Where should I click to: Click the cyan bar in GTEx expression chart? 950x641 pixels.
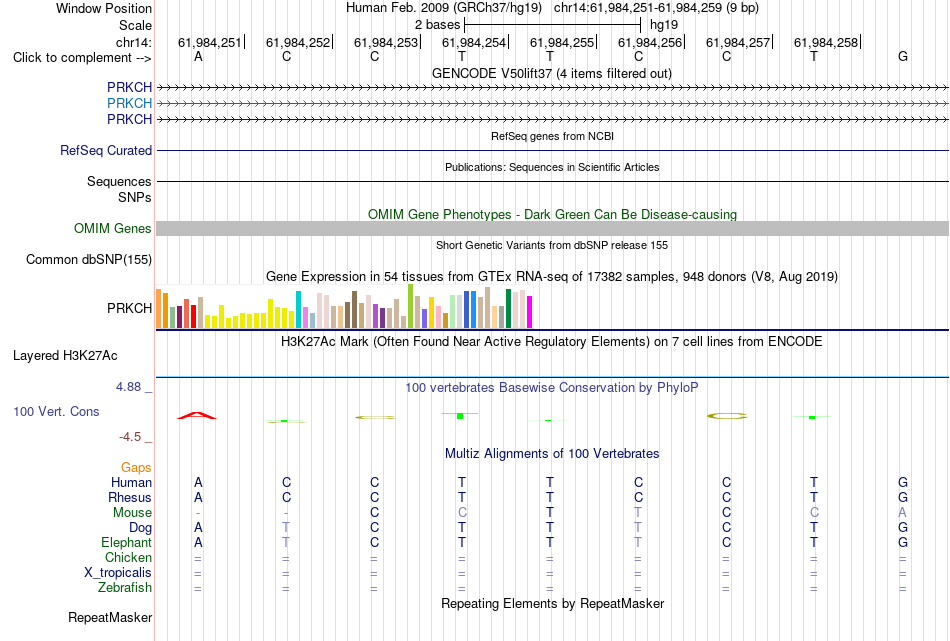(298, 310)
